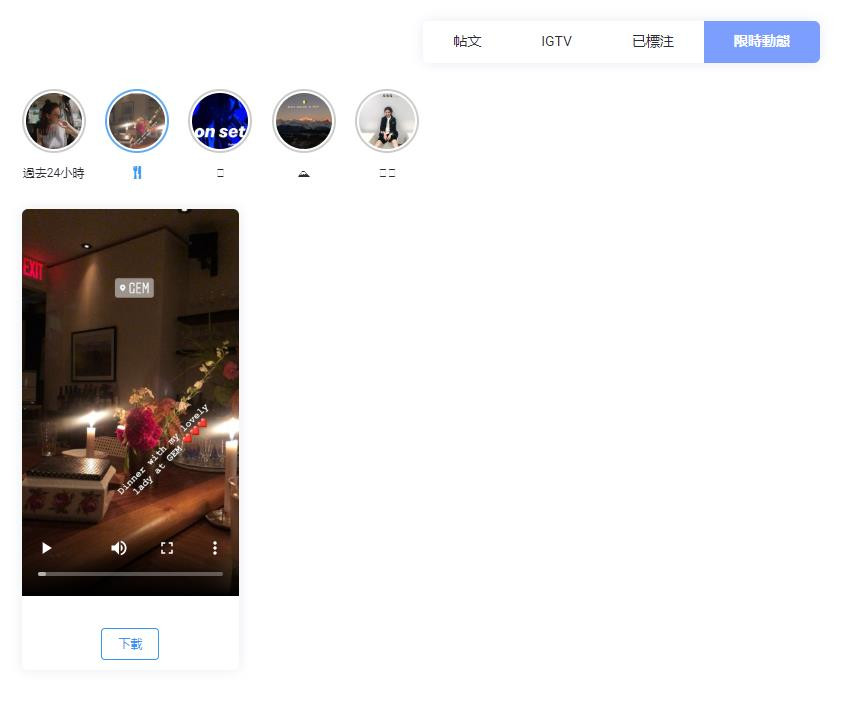Open the mountain sunset highlight circle
Screen dimensions: 844x708
tap(304, 121)
